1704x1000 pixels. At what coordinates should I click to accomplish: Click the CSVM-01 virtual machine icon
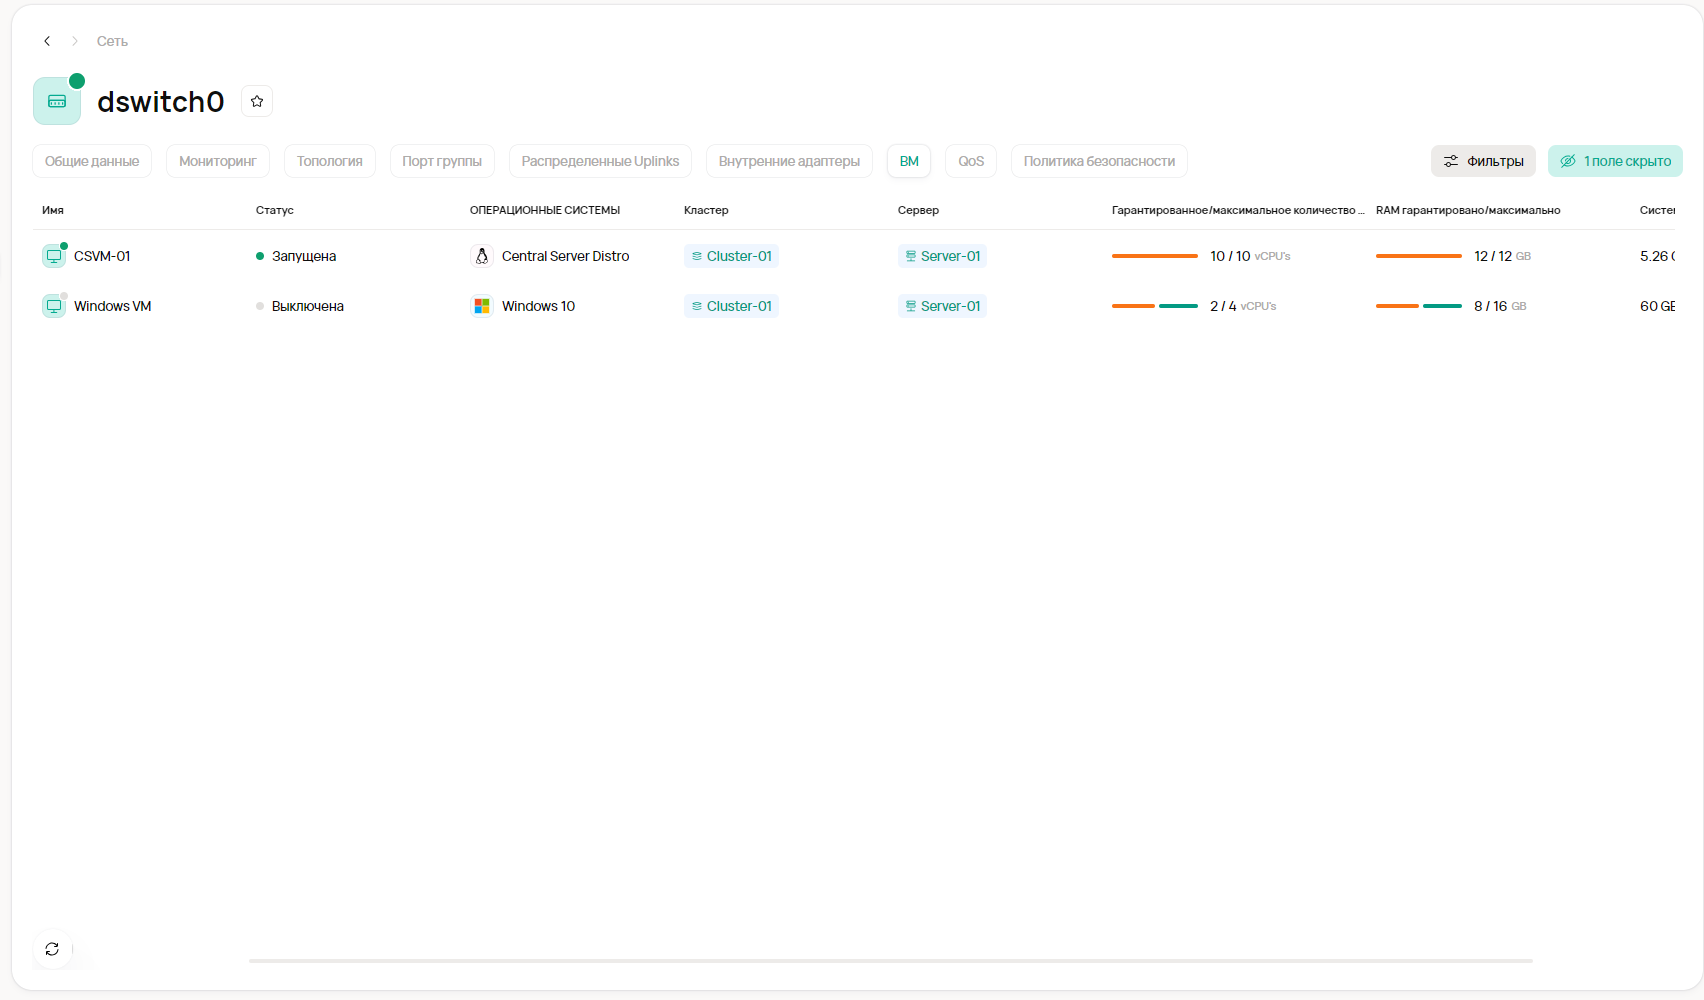54,256
